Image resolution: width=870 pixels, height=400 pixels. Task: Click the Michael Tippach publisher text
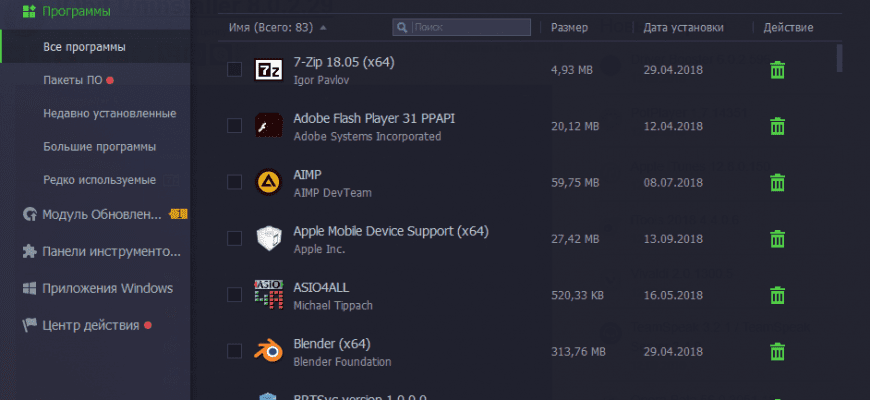pos(333,305)
